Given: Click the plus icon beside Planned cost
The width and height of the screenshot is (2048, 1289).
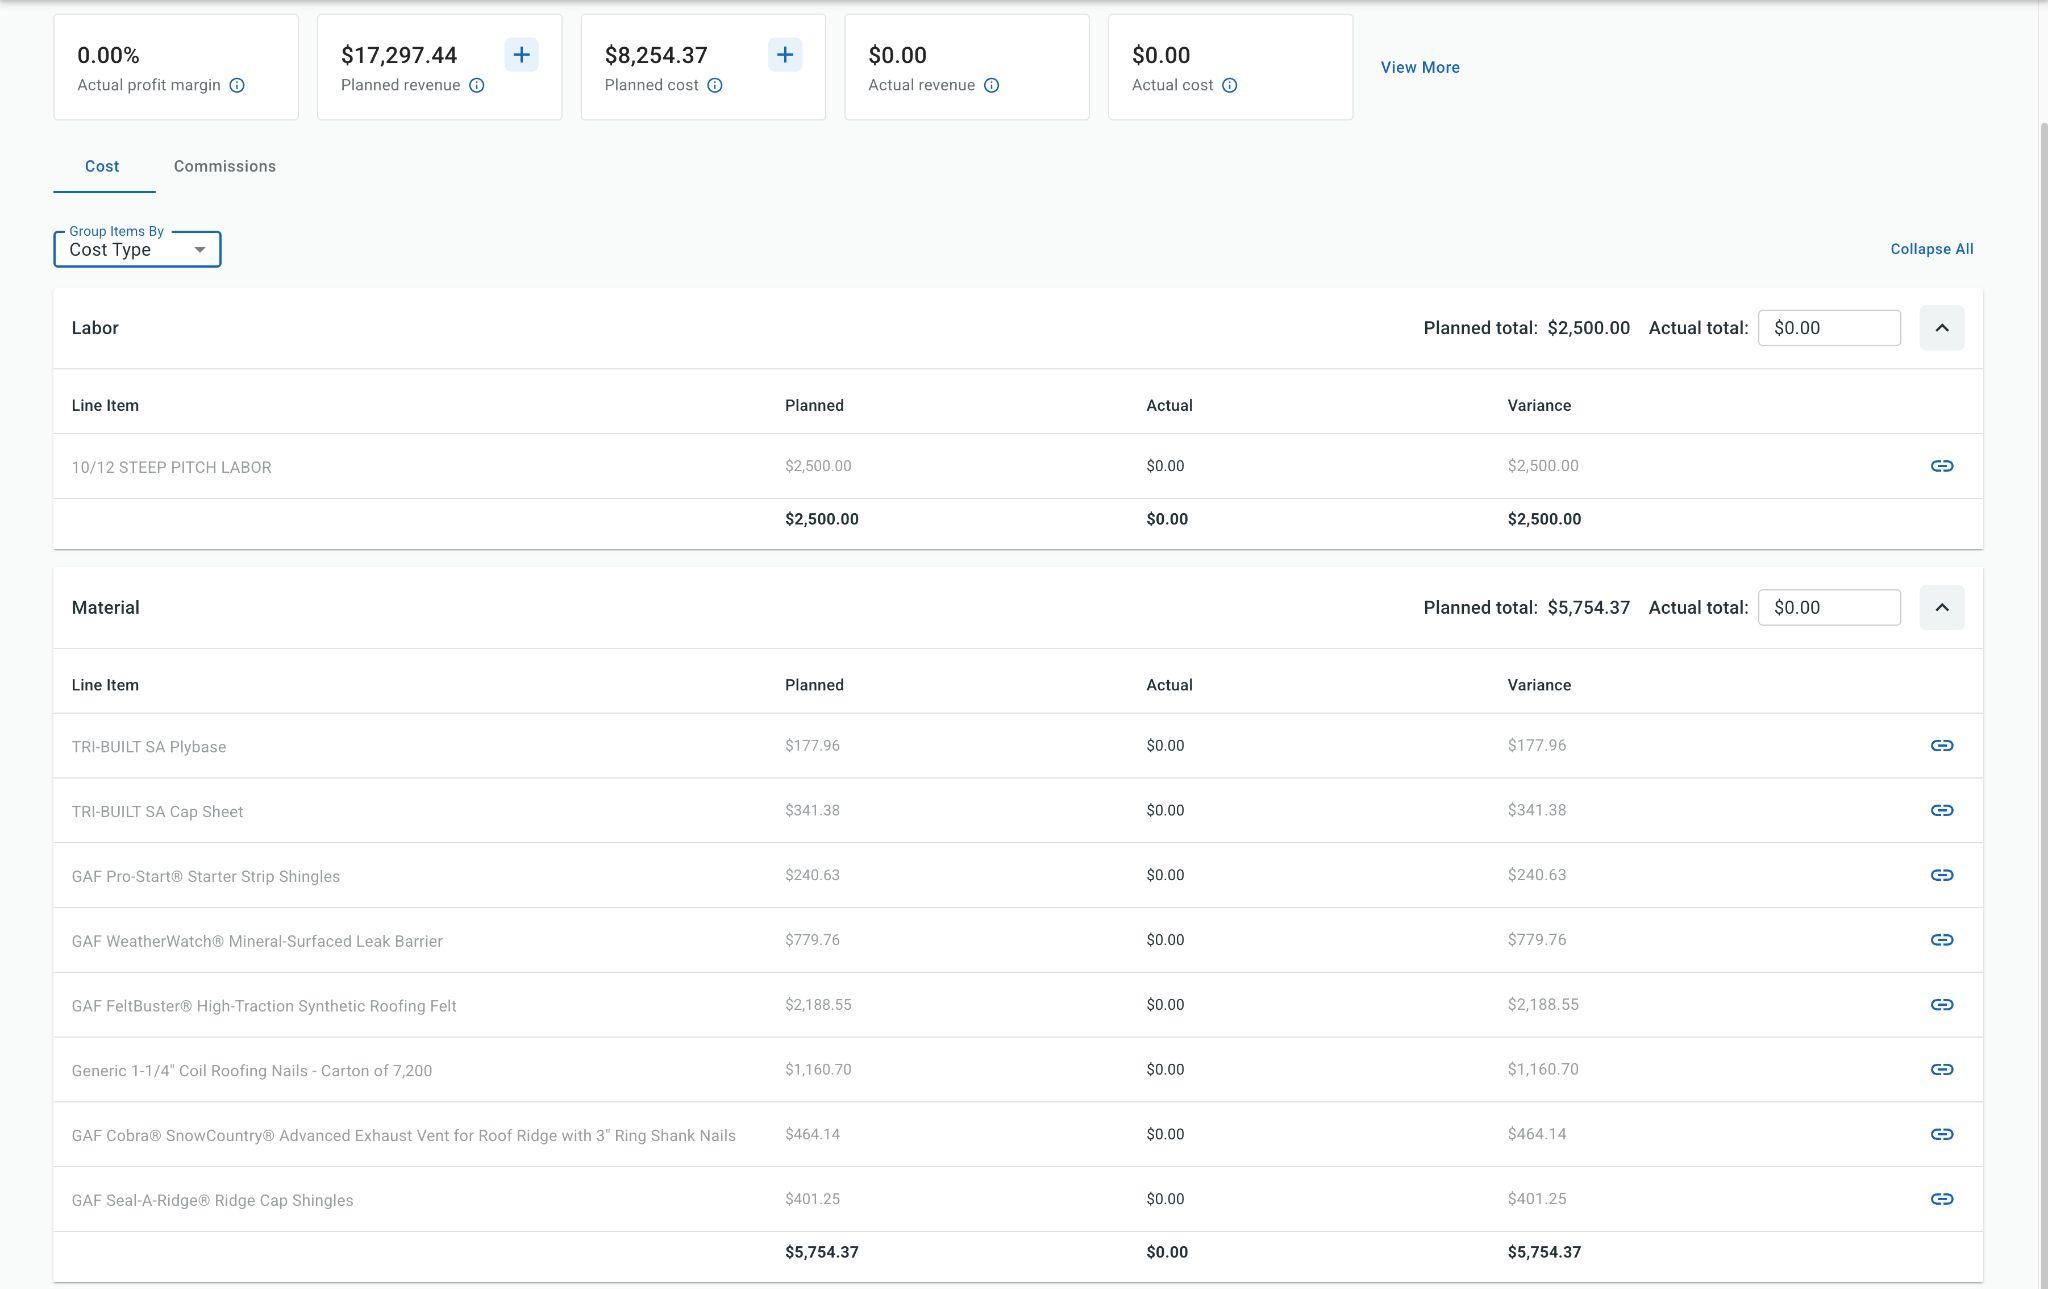Looking at the screenshot, I should coord(785,55).
